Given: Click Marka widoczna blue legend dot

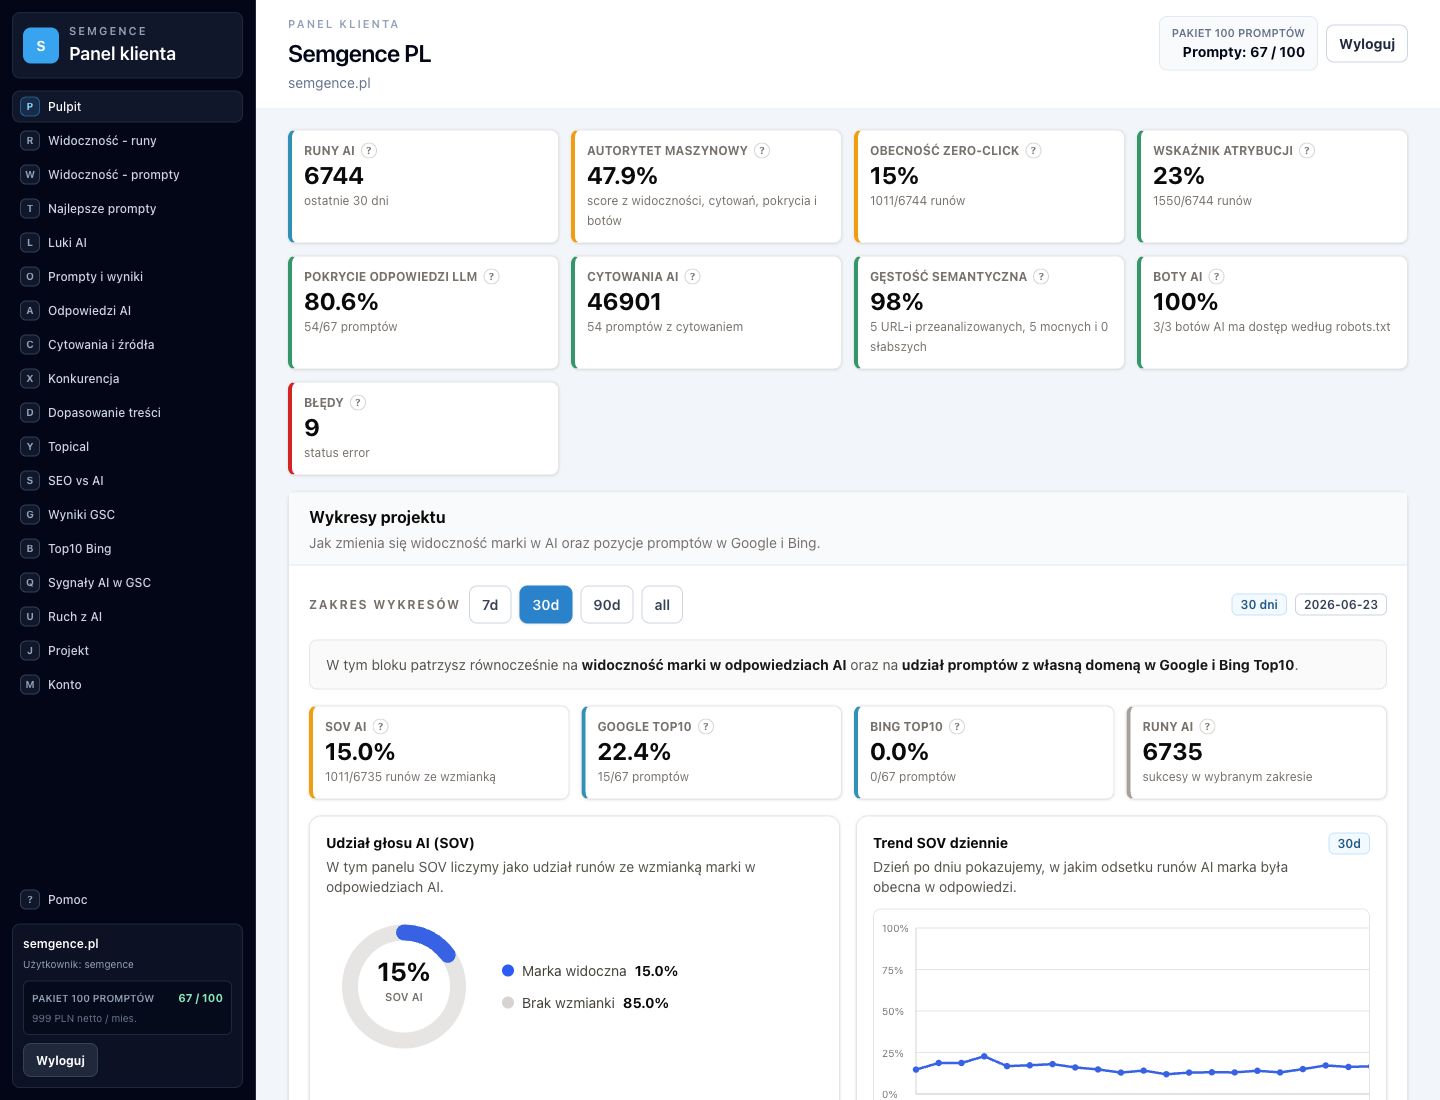Looking at the screenshot, I should tap(508, 971).
